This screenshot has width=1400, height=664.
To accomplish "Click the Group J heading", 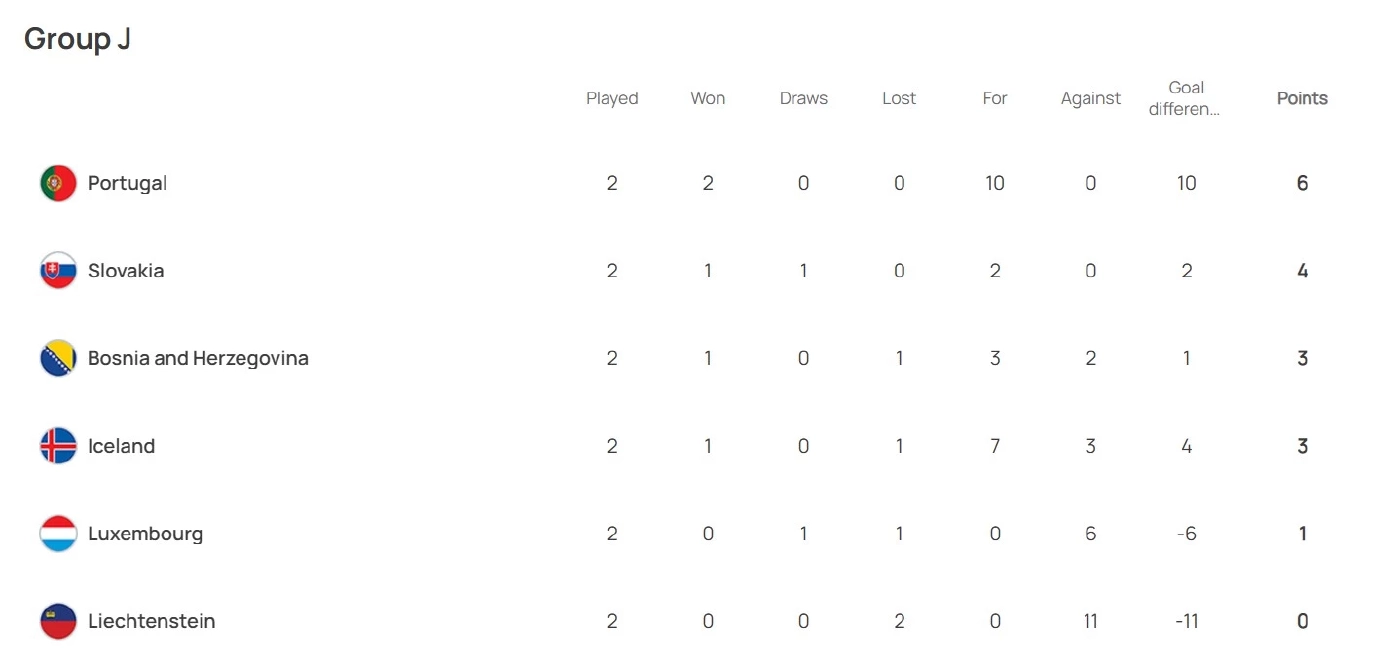I will pos(78,39).
